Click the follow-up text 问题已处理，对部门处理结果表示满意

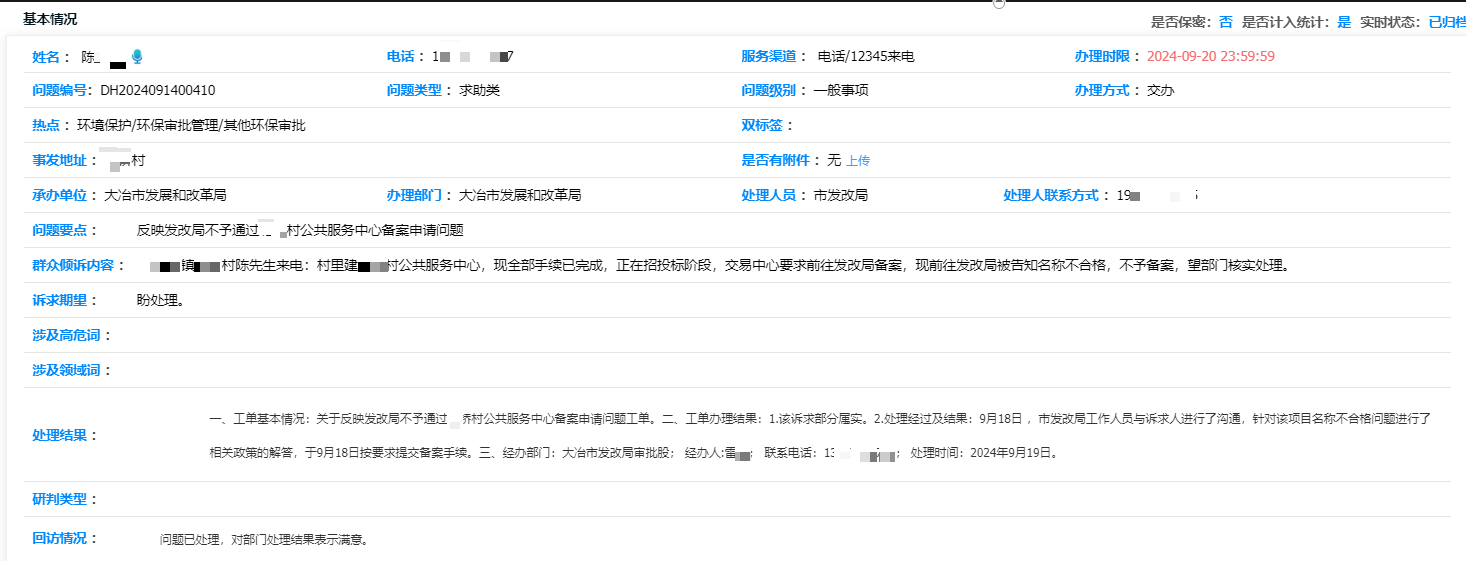tap(264, 540)
